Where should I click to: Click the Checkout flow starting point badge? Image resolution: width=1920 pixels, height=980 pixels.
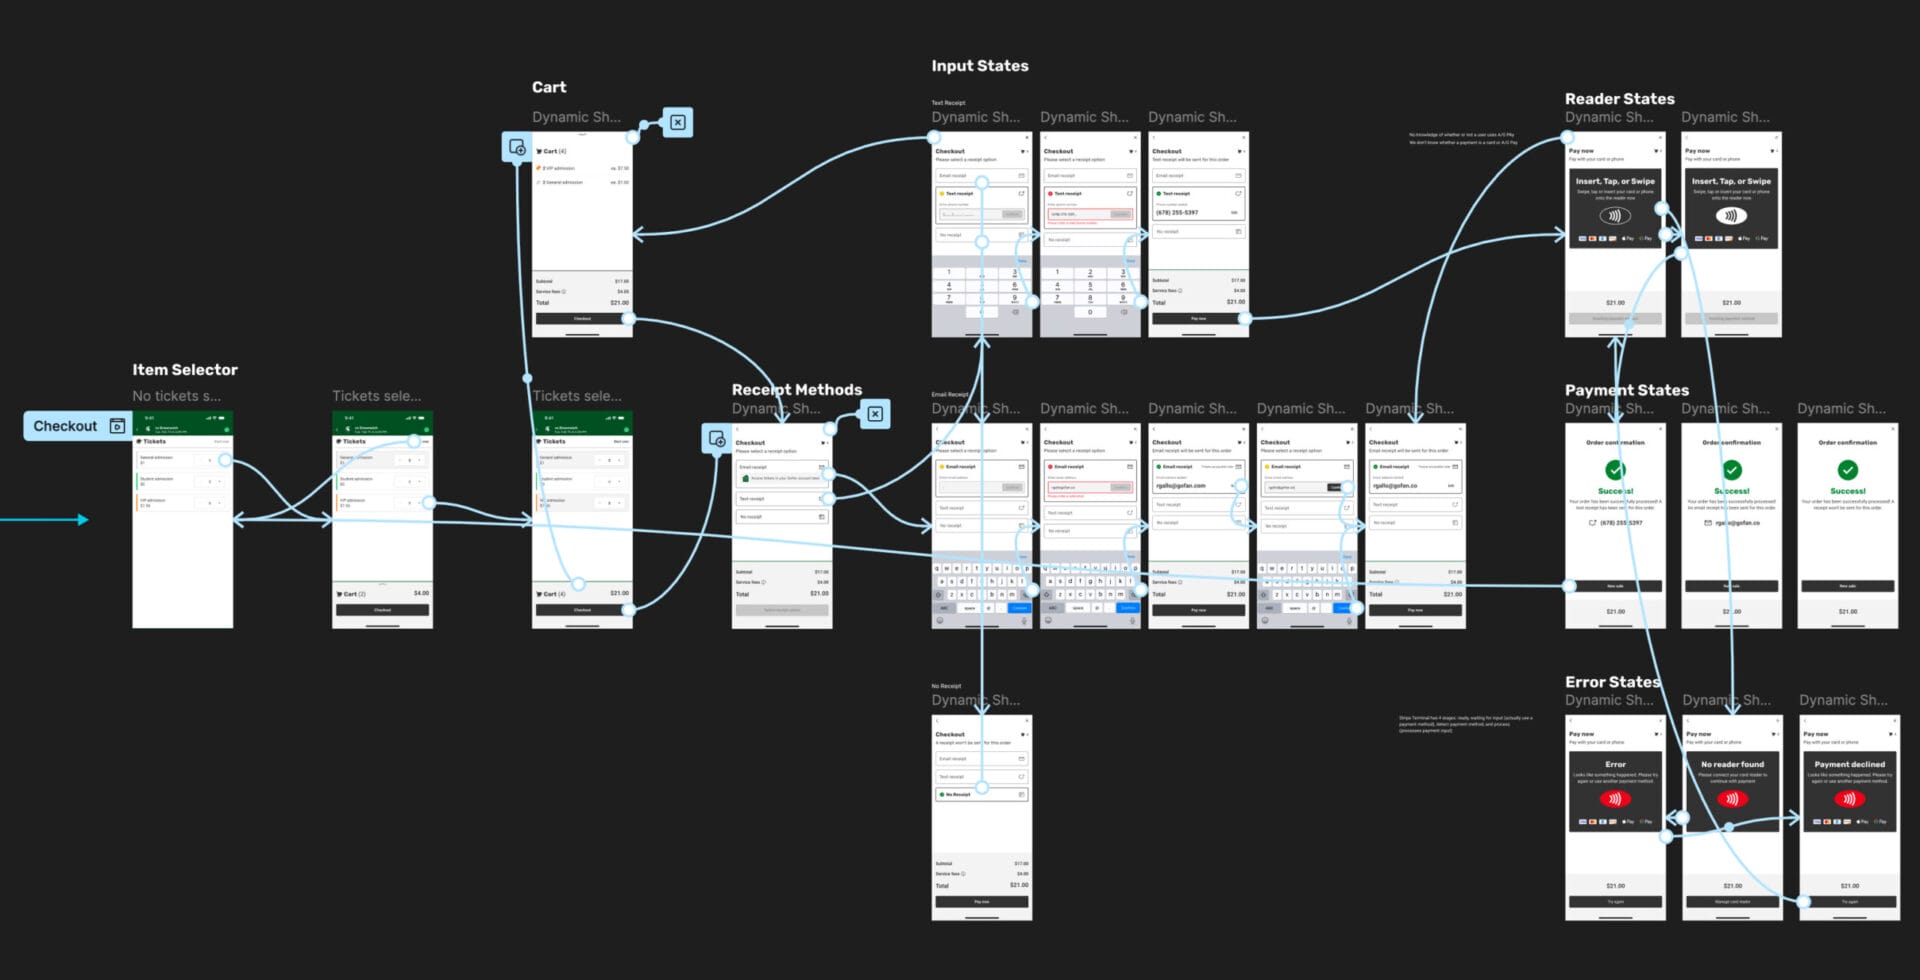[x=78, y=426]
